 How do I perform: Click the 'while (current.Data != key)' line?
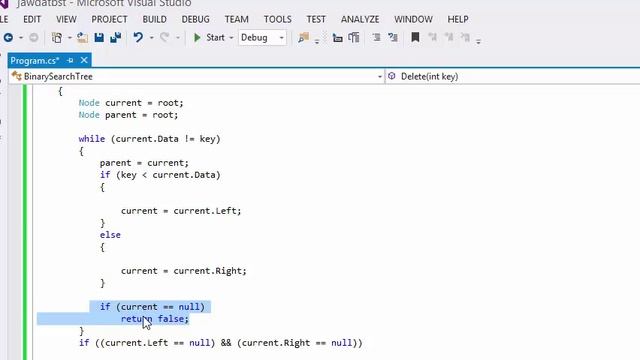(149, 139)
